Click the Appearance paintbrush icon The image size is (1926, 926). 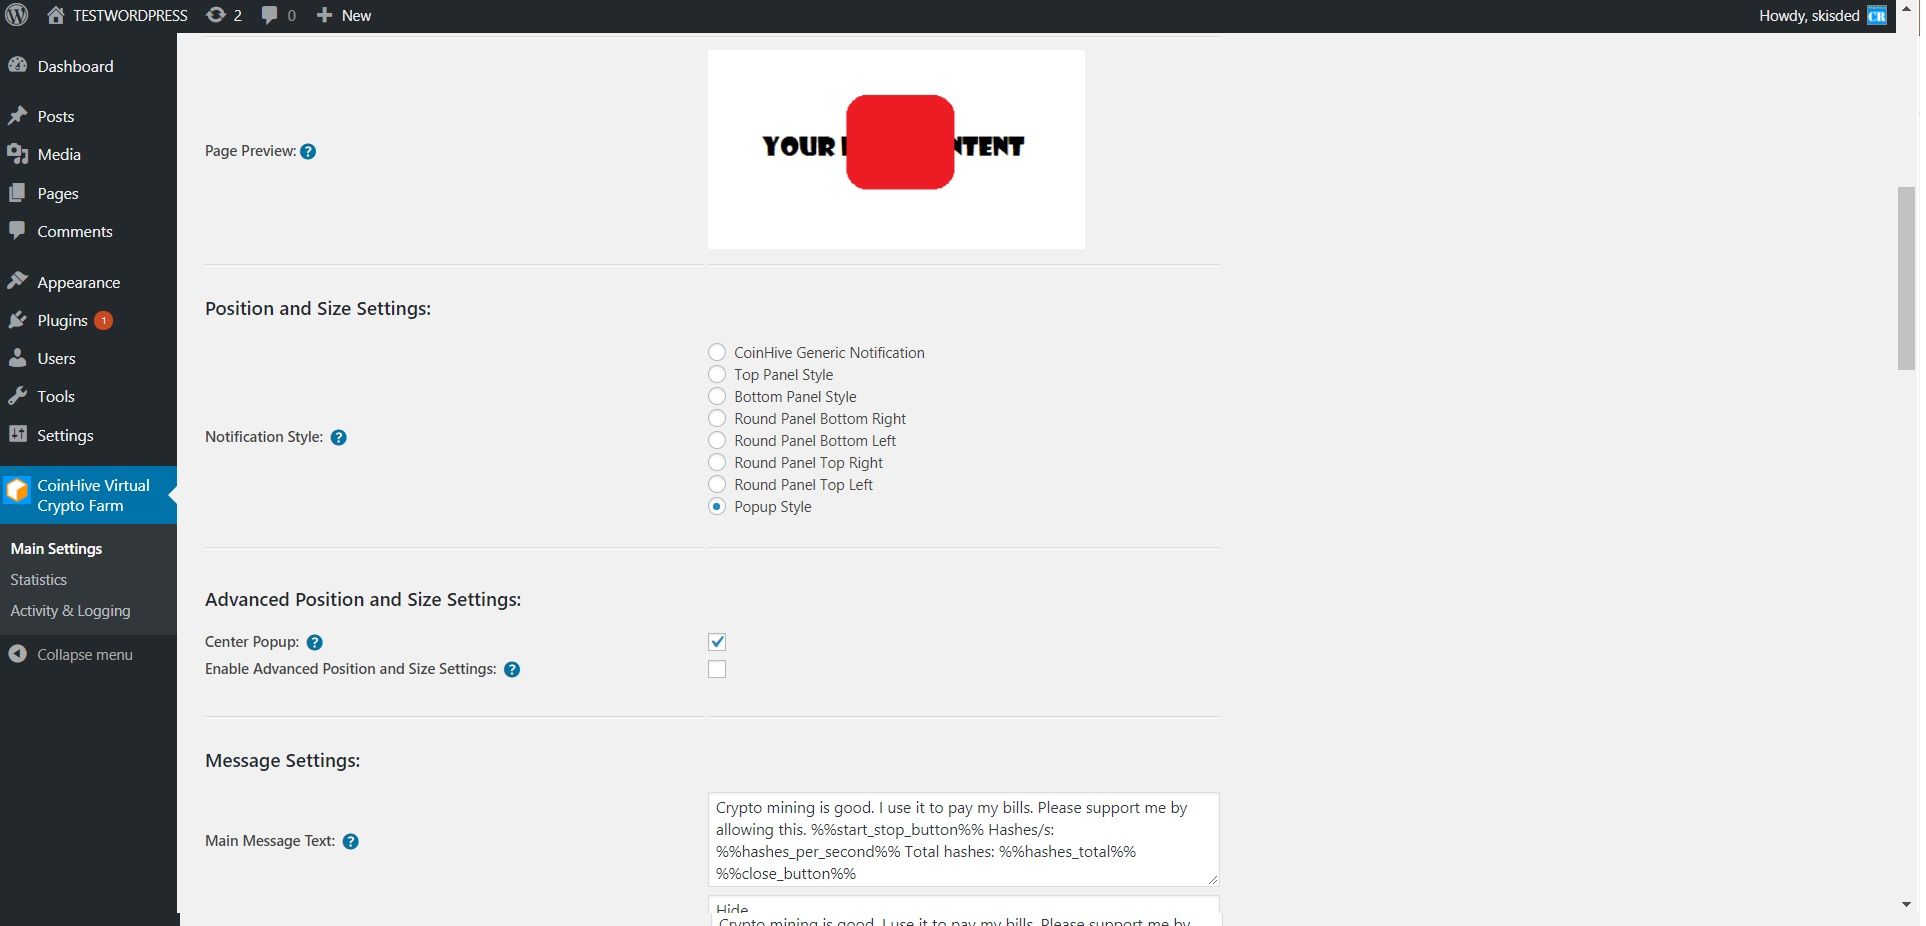[17, 281]
